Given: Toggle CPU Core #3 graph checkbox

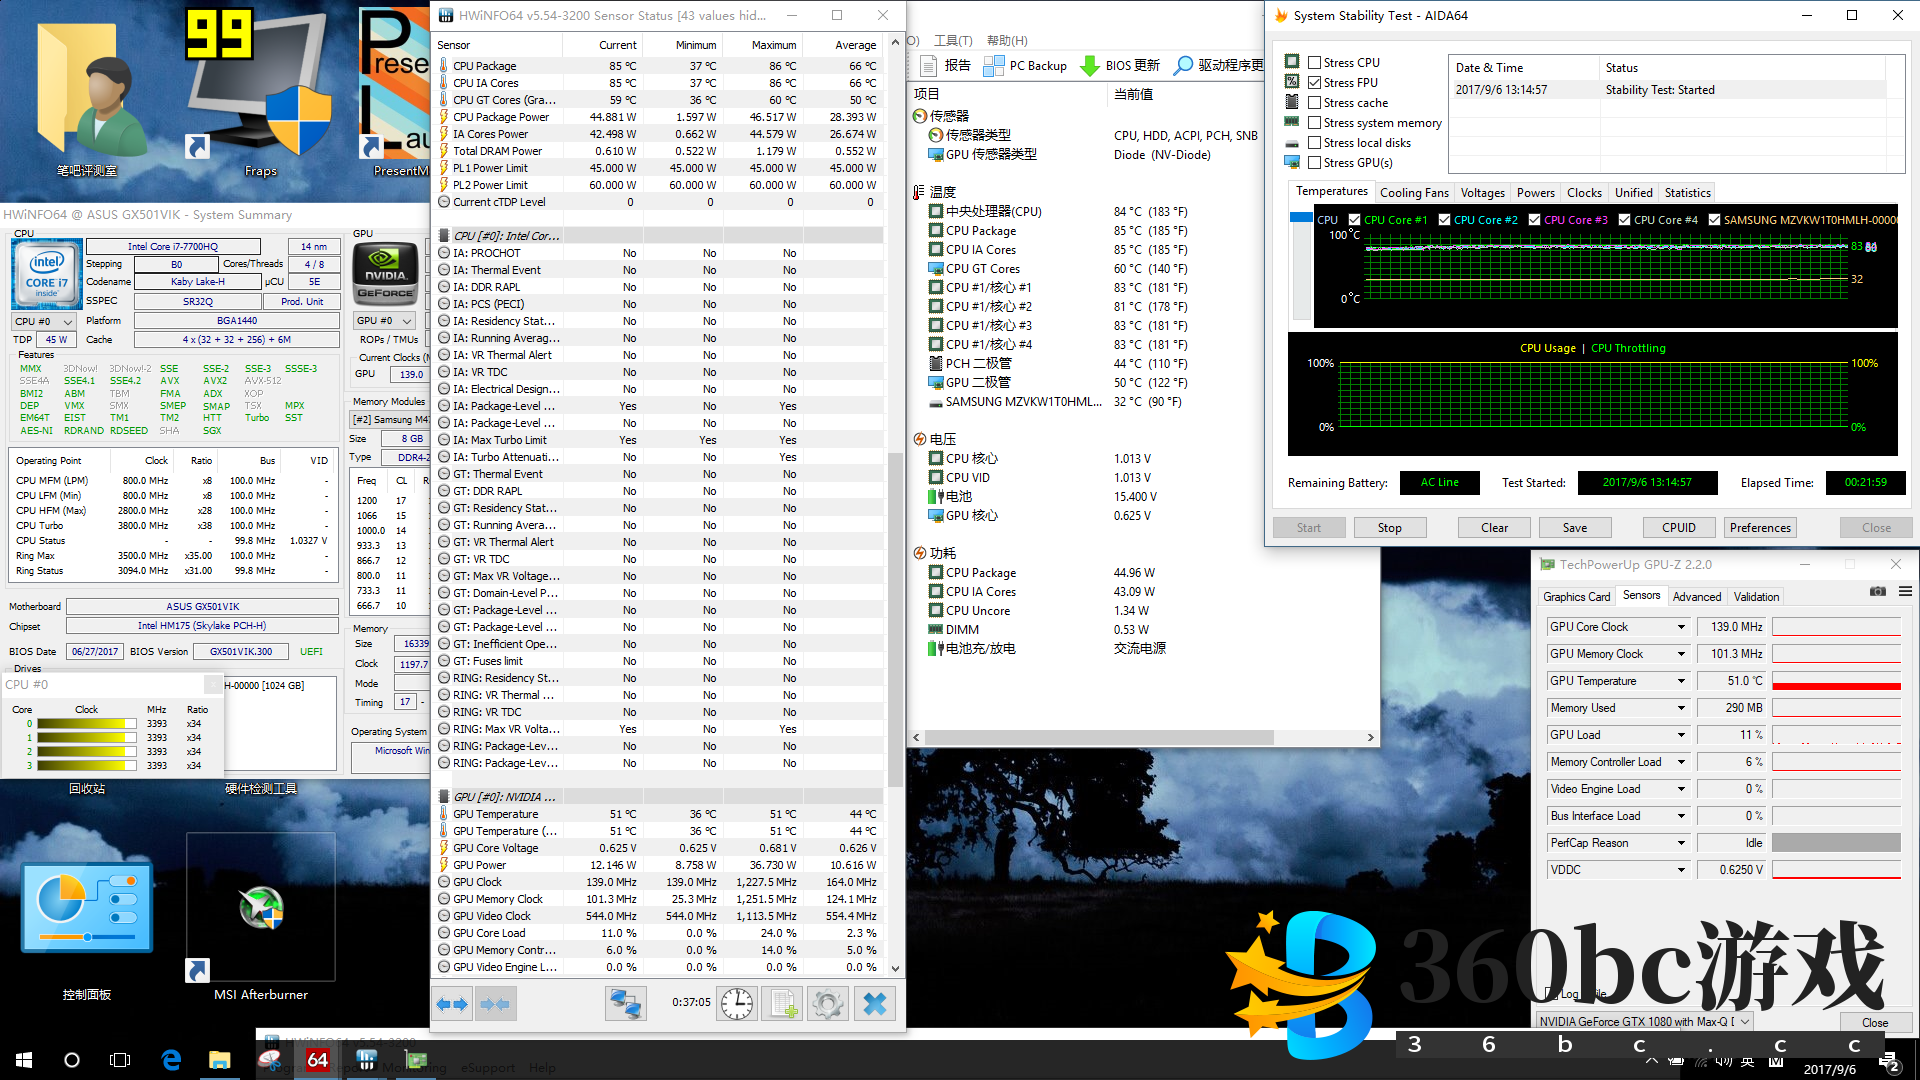Looking at the screenshot, I should click(x=1535, y=220).
